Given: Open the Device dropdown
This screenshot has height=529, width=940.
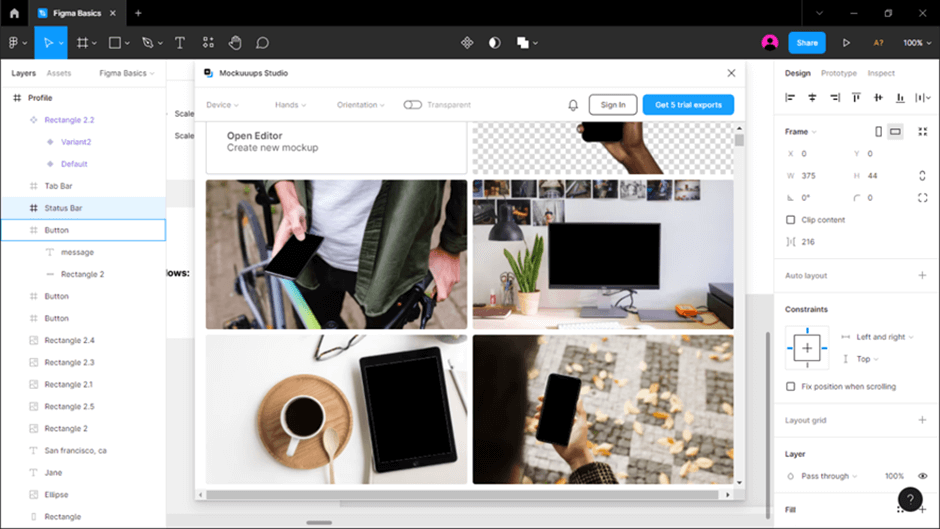Looking at the screenshot, I should [222, 105].
